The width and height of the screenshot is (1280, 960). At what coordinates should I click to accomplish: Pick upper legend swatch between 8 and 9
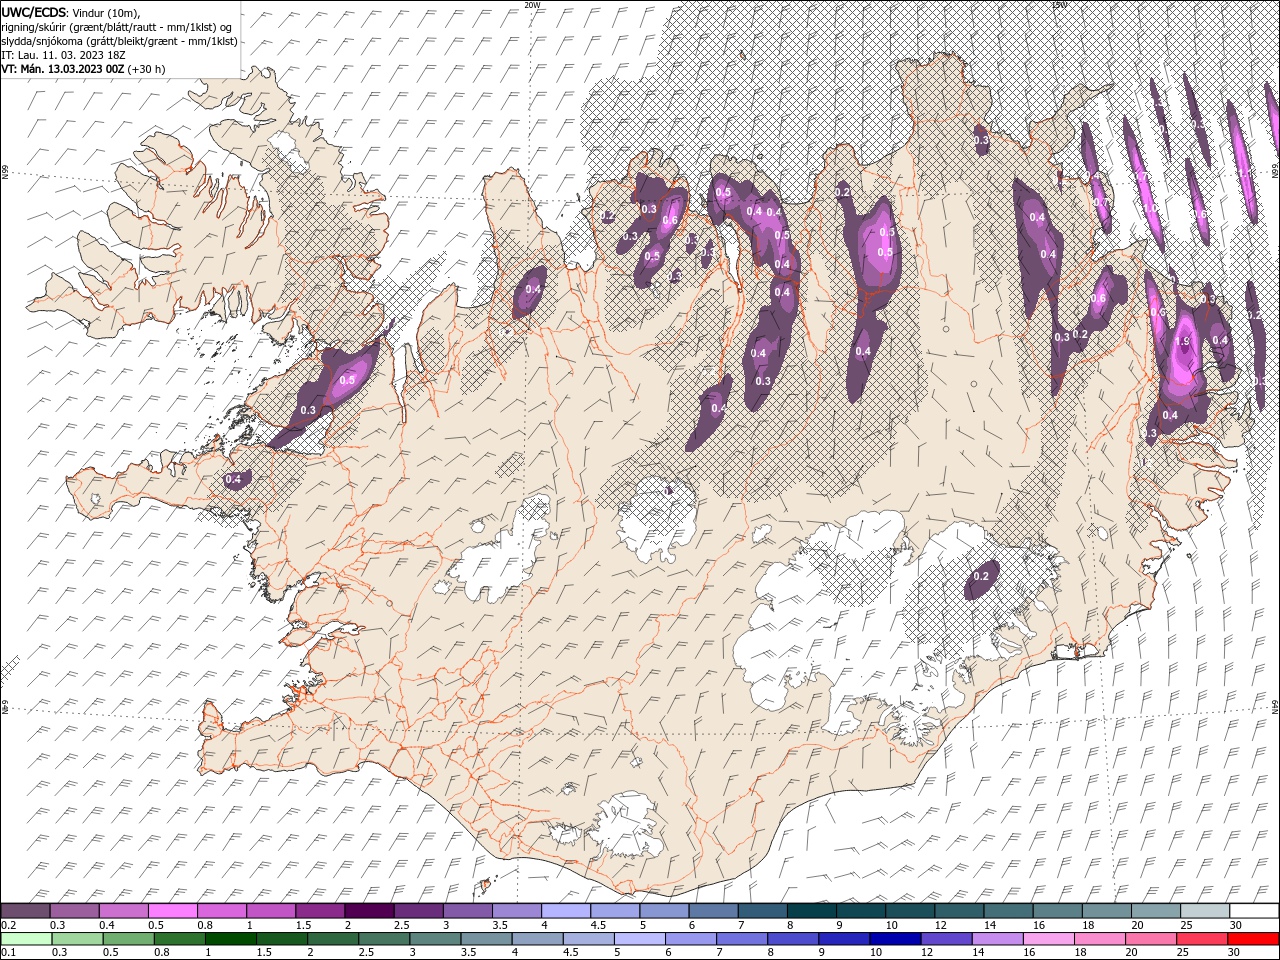[812, 910]
